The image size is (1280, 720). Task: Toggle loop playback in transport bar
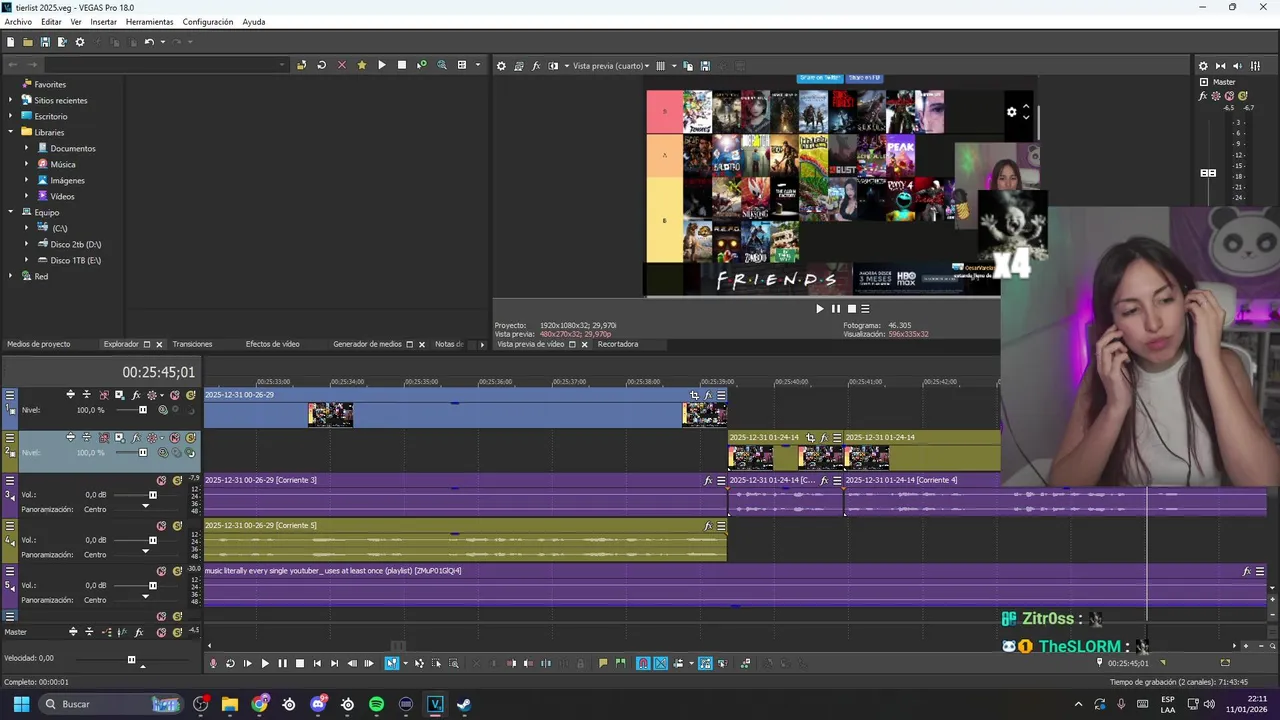pos(230,663)
